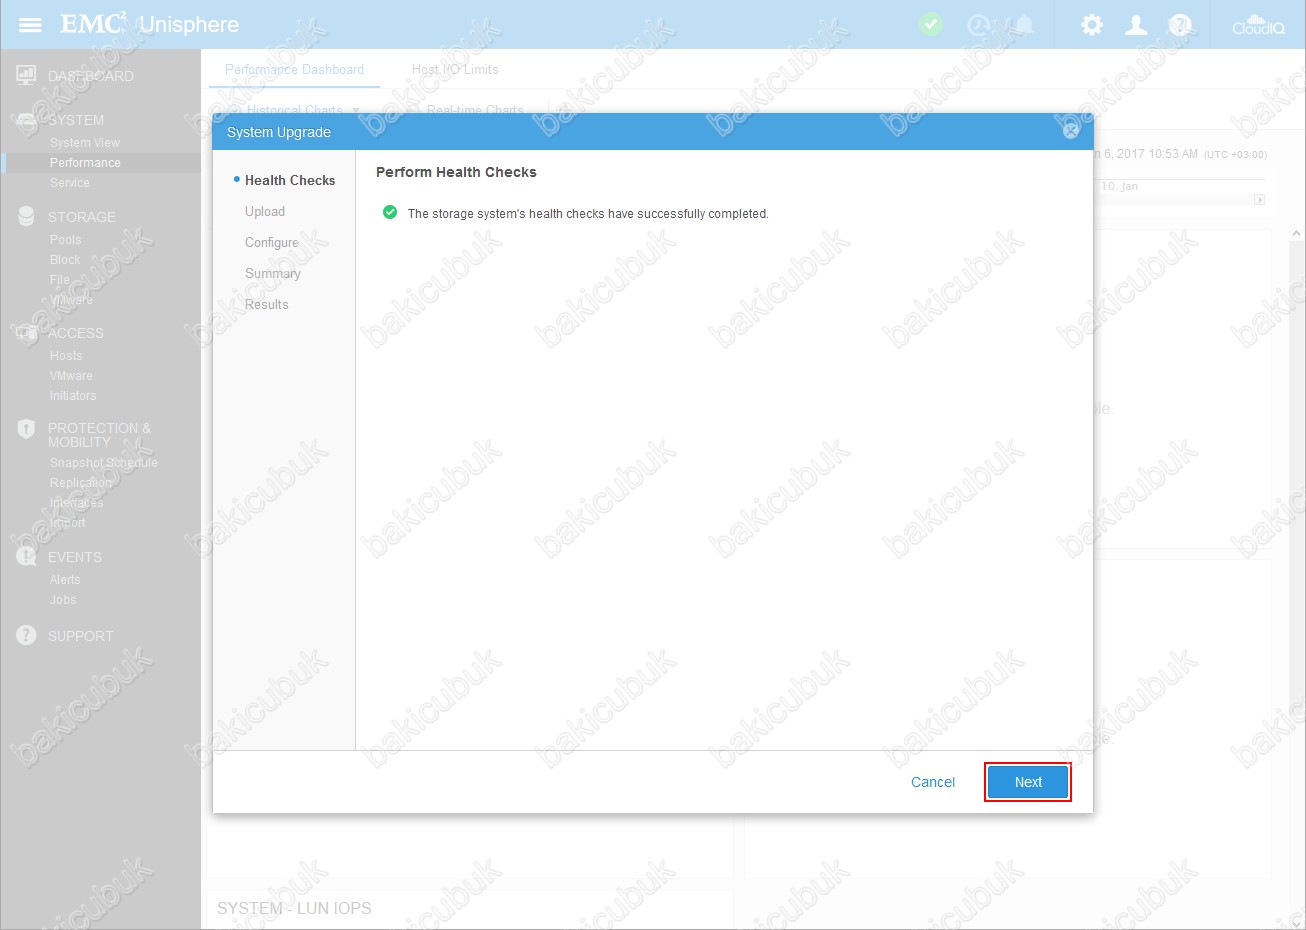Click the system health status checkmark icon
Viewport: 1306px width, 930px height.
point(931,24)
